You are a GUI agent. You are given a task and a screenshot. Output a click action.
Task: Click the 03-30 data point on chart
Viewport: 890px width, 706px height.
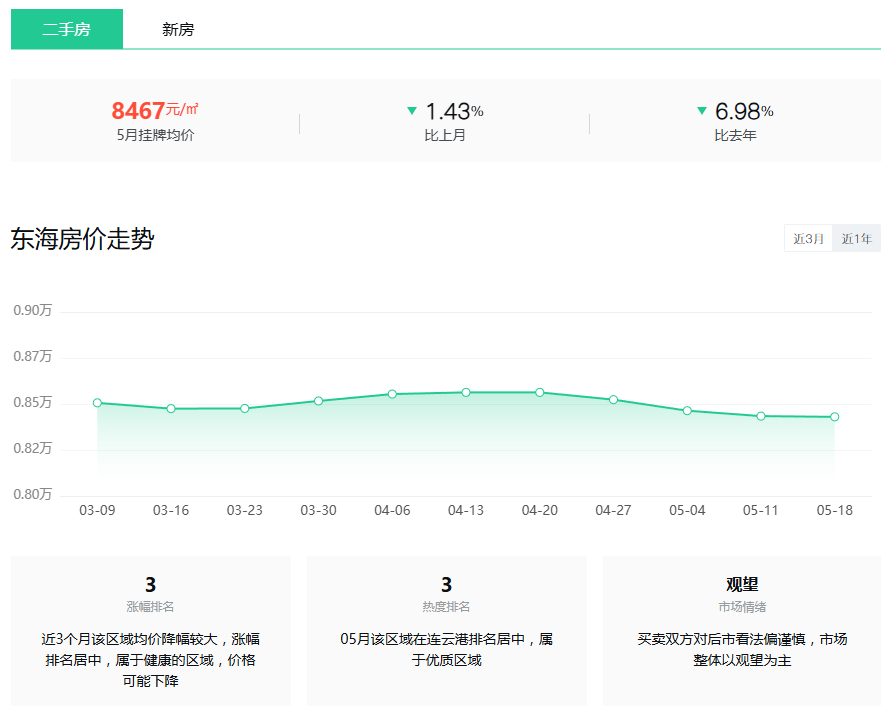(318, 401)
